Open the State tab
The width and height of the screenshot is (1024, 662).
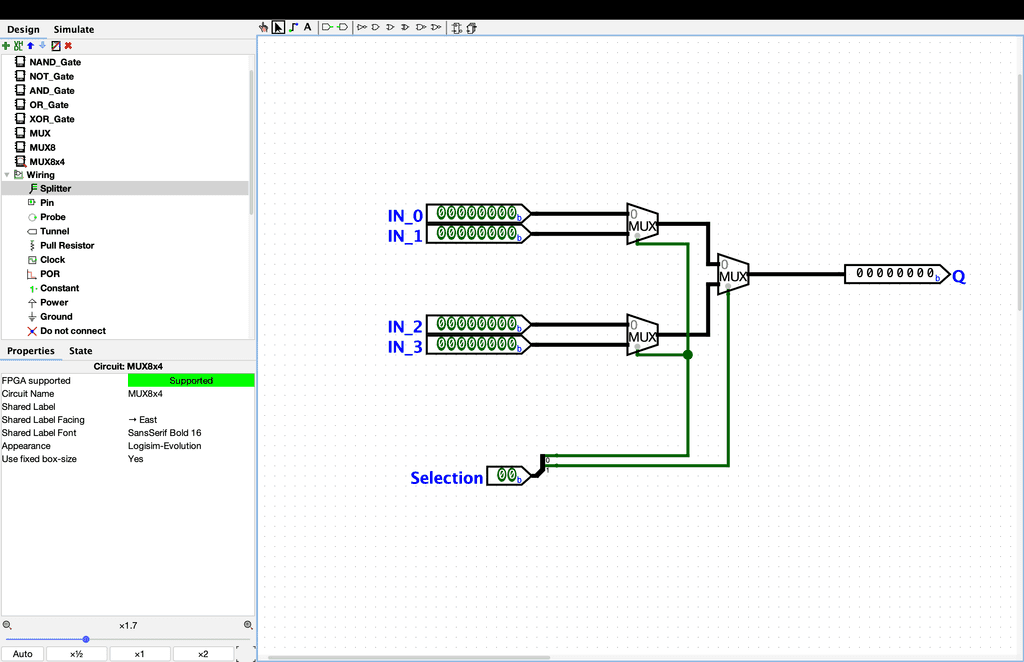click(x=81, y=351)
